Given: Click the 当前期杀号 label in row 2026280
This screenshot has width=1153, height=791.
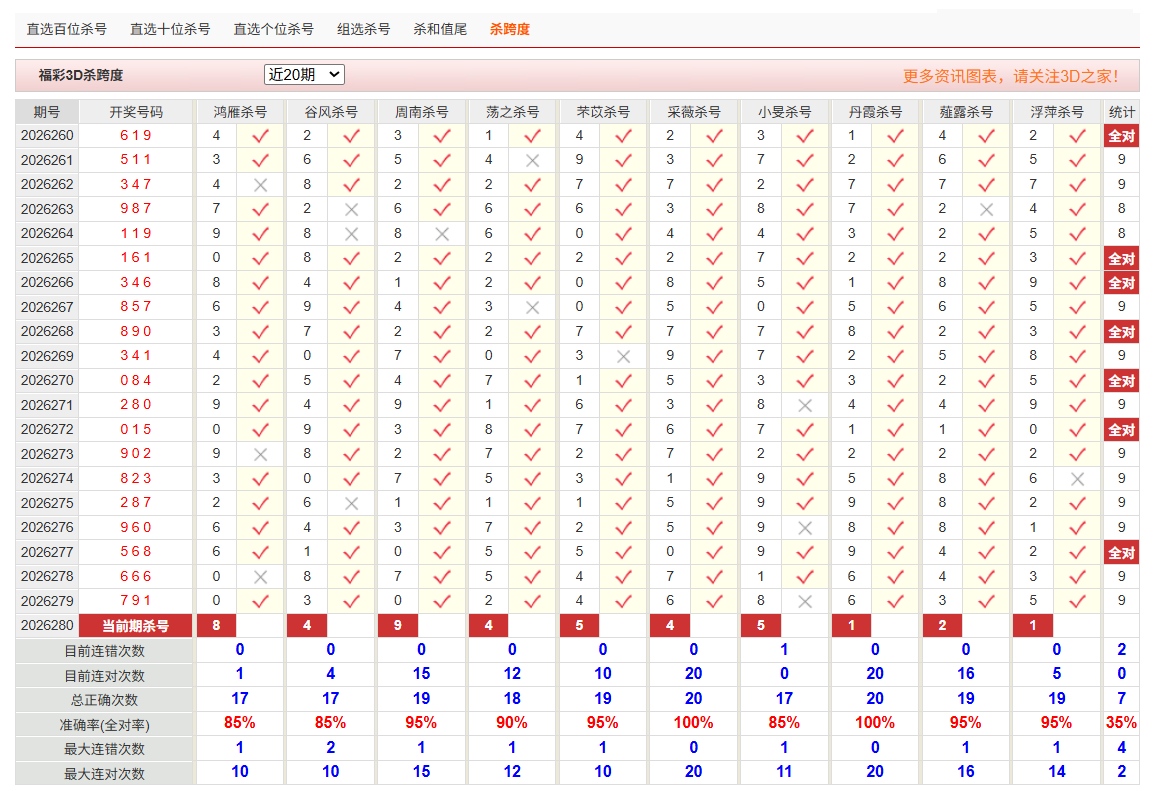Looking at the screenshot, I should [x=135, y=626].
